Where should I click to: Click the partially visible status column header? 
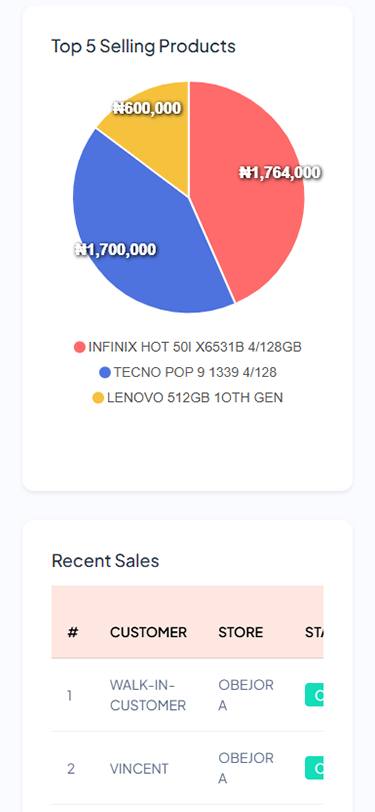click(x=314, y=632)
